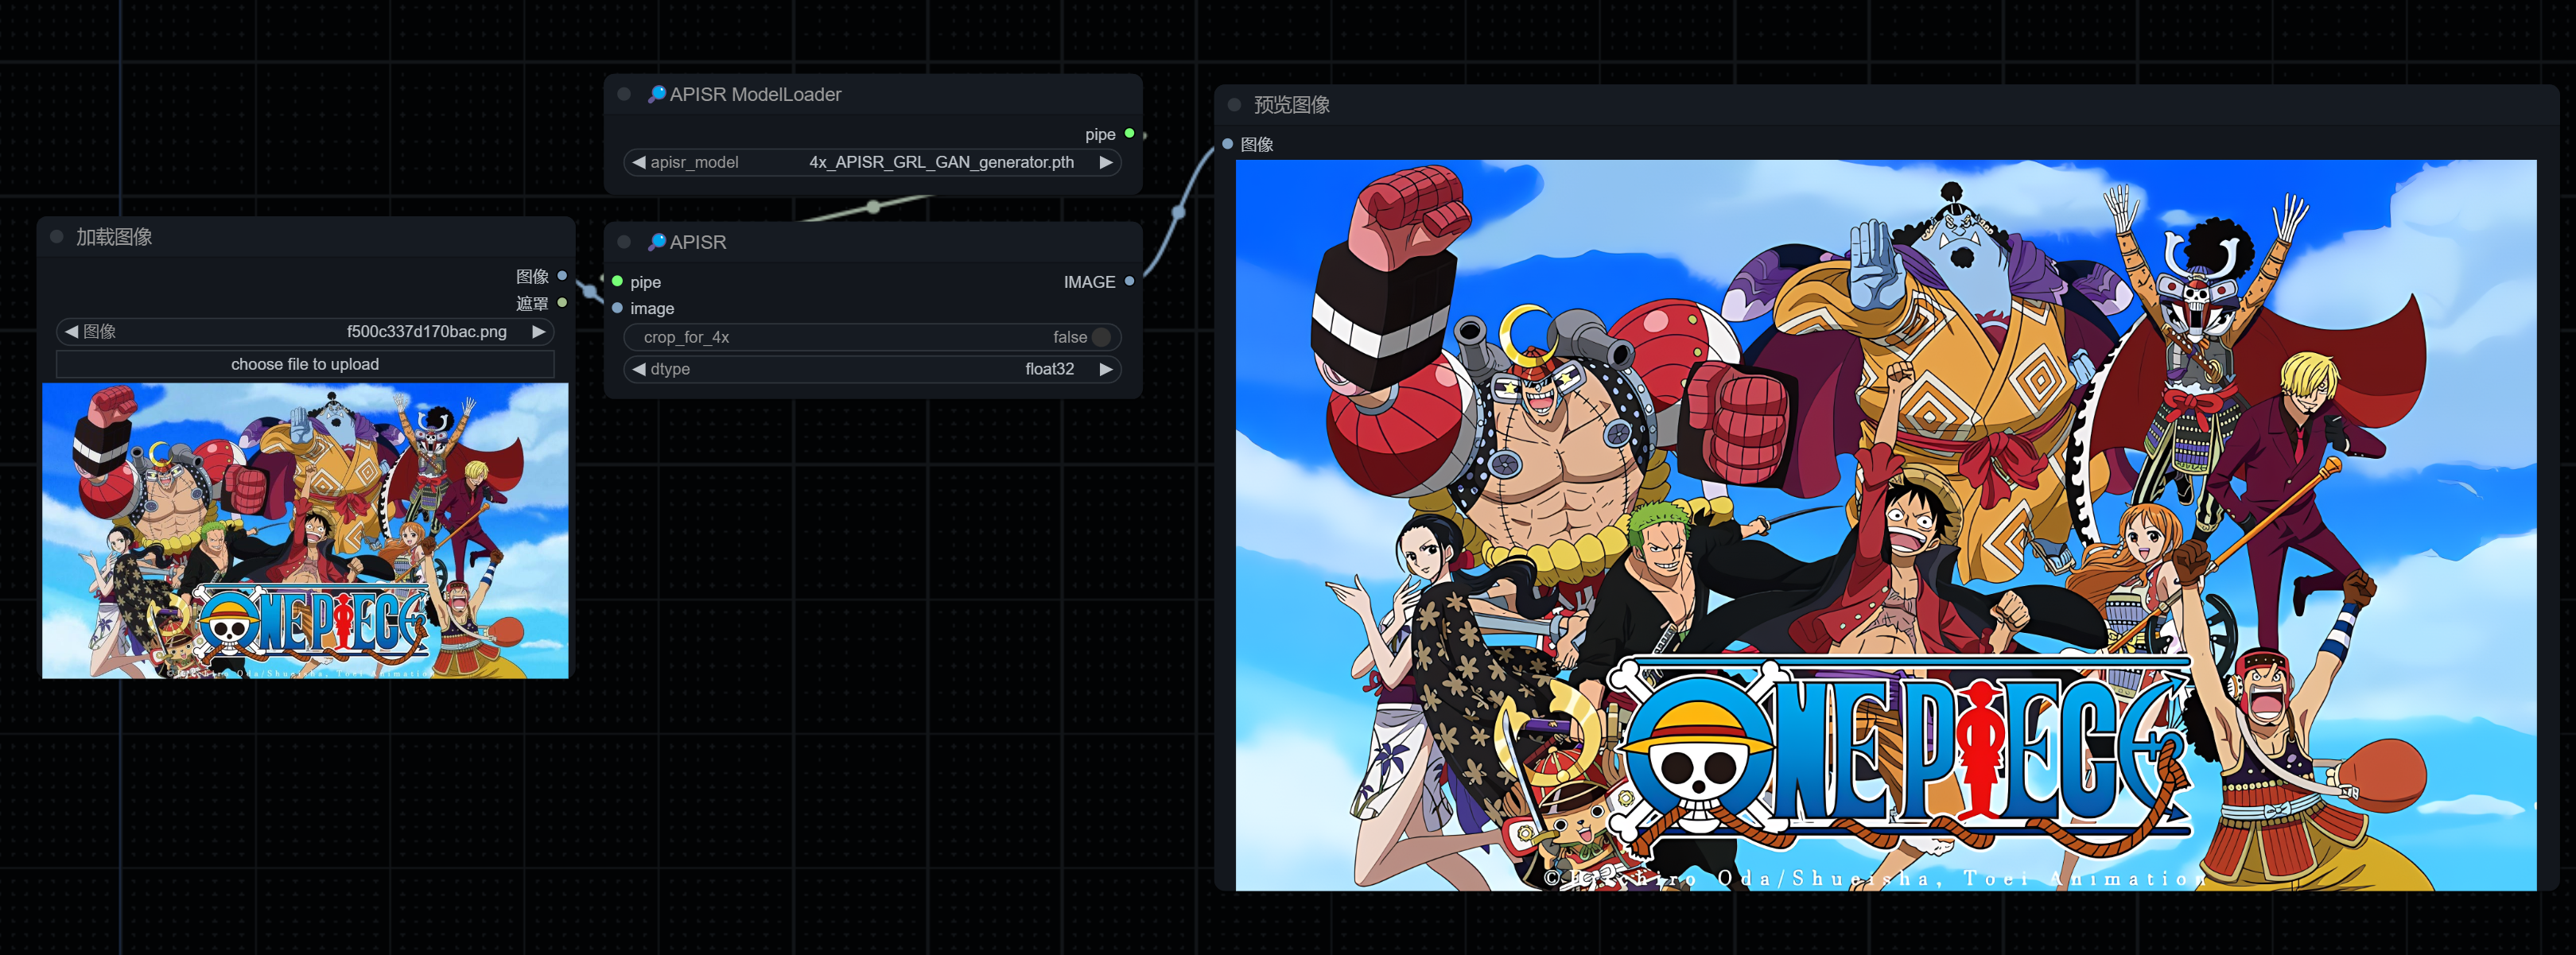Image resolution: width=2576 pixels, height=955 pixels.
Task: Open the apisr_model dropdown value
Action: point(941,162)
